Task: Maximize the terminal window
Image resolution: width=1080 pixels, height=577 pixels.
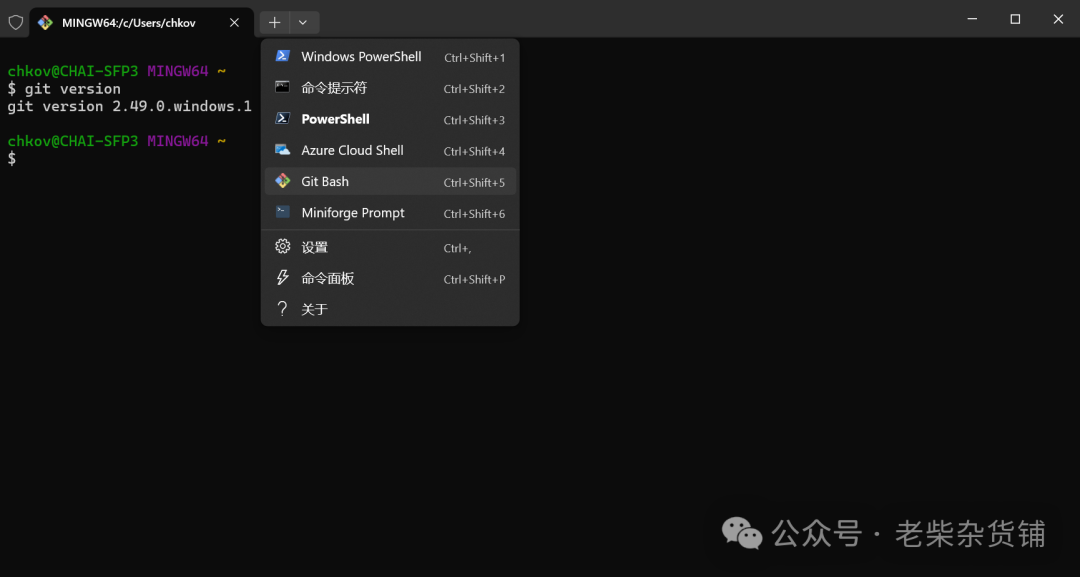Action: [x=1015, y=19]
